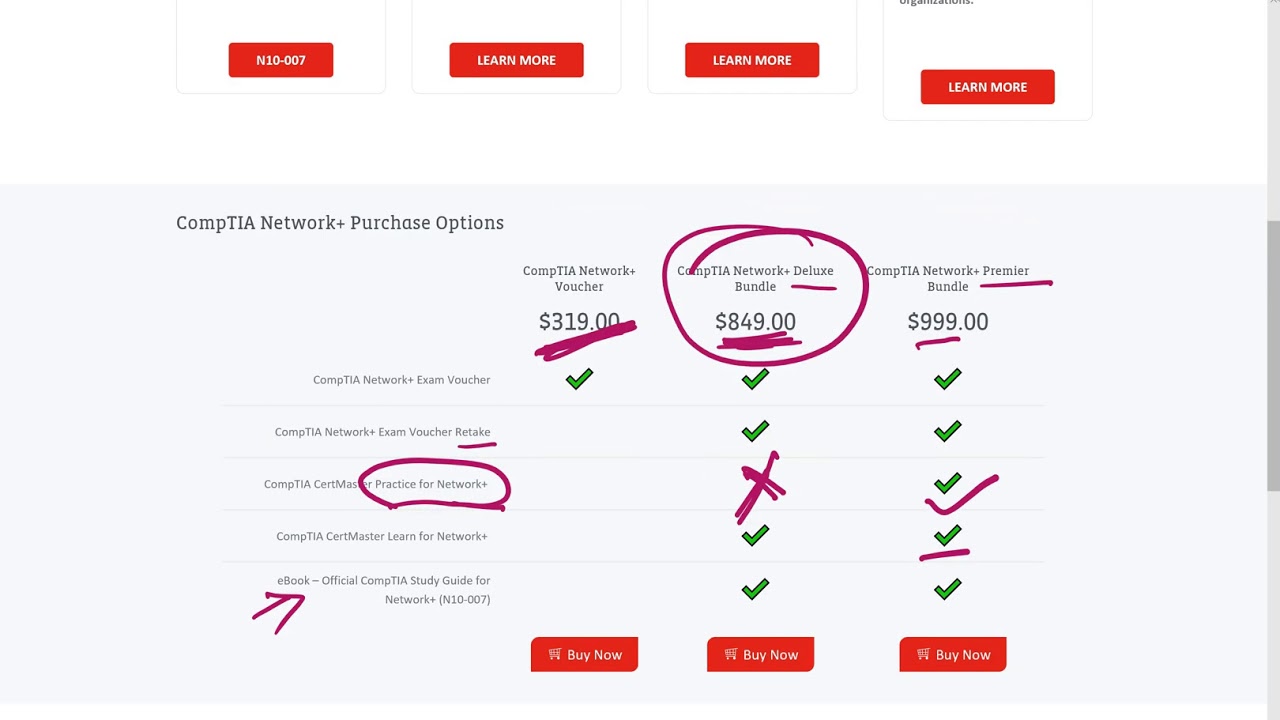Click Buy Now under Network+ Voucher

(x=584, y=655)
